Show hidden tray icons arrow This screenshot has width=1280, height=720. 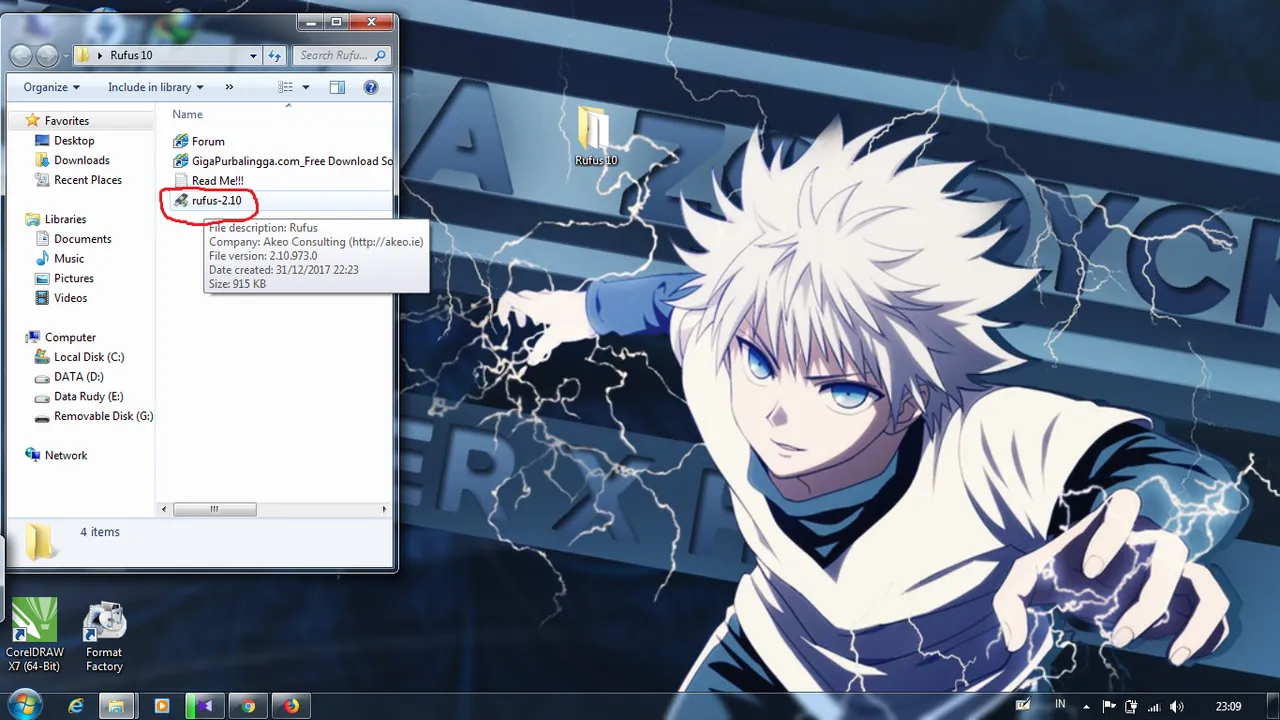[1087, 706]
